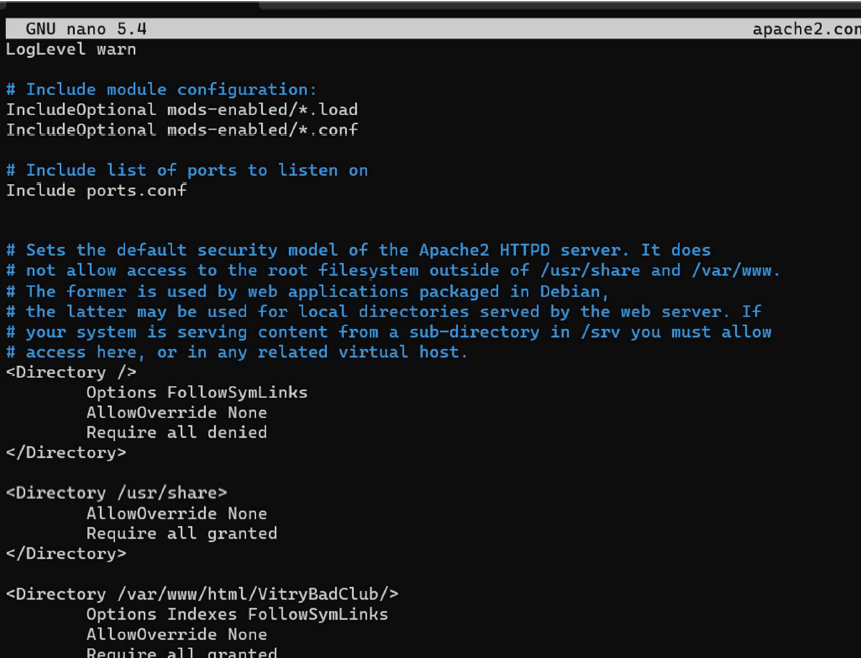Place cursor on LogLevel warn line
Viewport: 861px width, 658px height.
(x=71, y=49)
